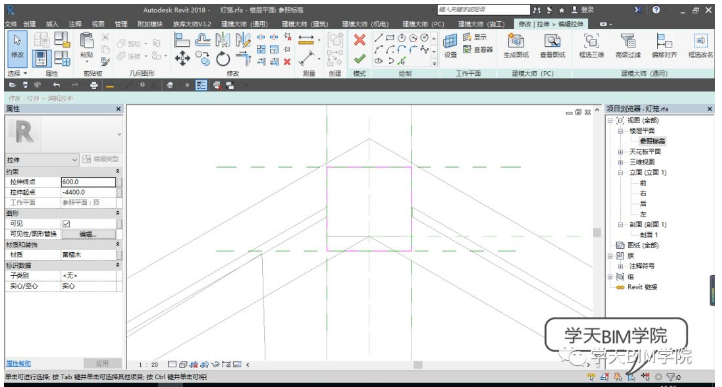This screenshot has width=722, height=387.
Task: Click the 1 : 20 view scale control
Action: click(x=148, y=364)
